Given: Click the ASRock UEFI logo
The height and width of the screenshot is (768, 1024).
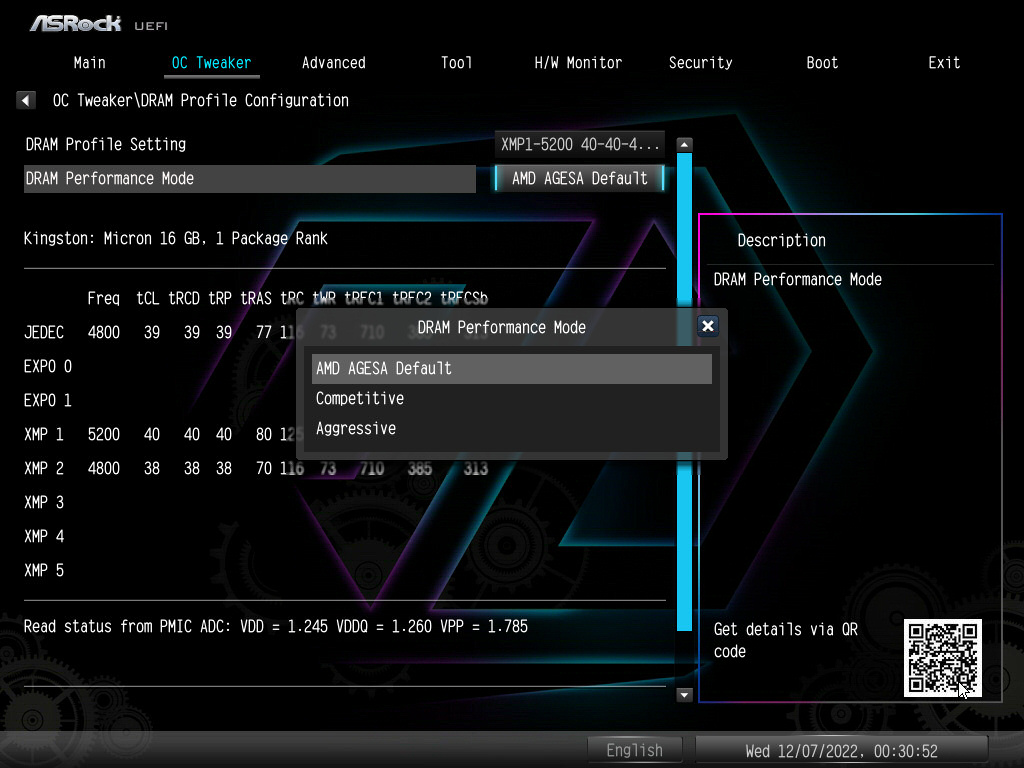Looking at the screenshot, I should (x=75, y=22).
